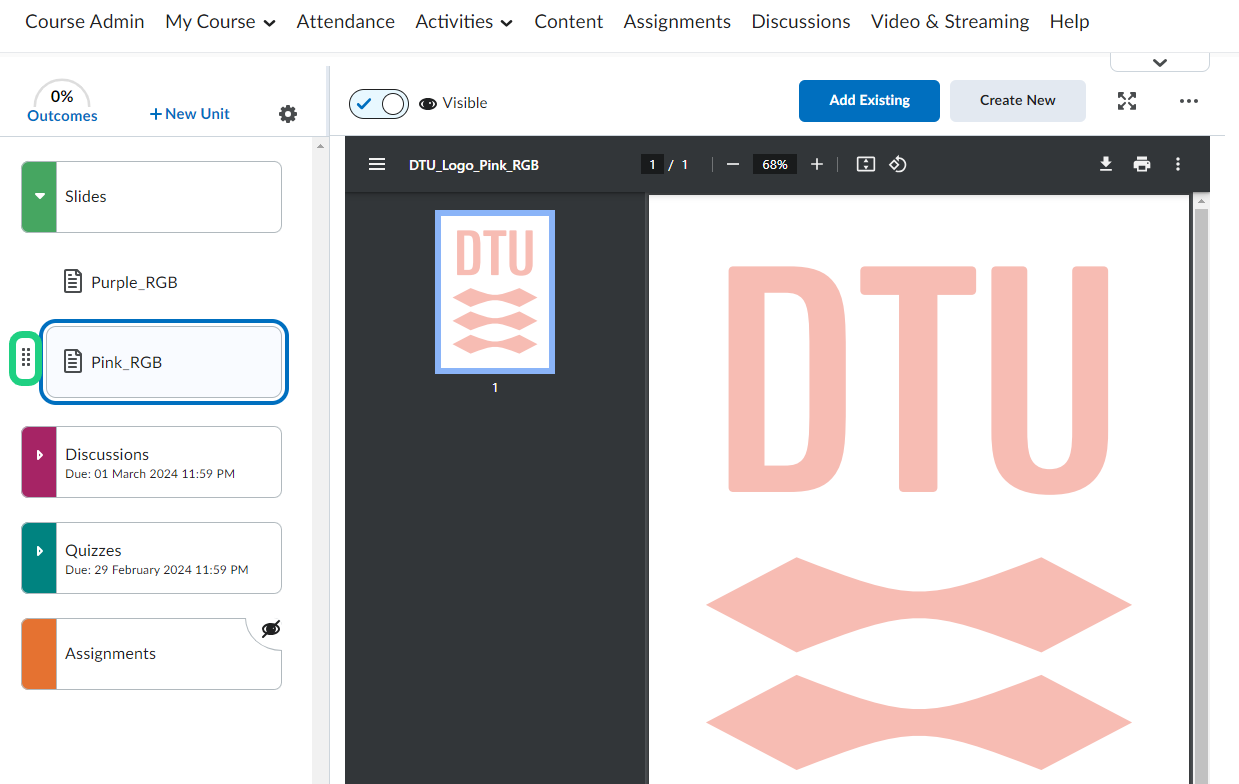Open the My Course dropdown menu
The width and height of the screenshot is (1239, 784).
(220, 22)
